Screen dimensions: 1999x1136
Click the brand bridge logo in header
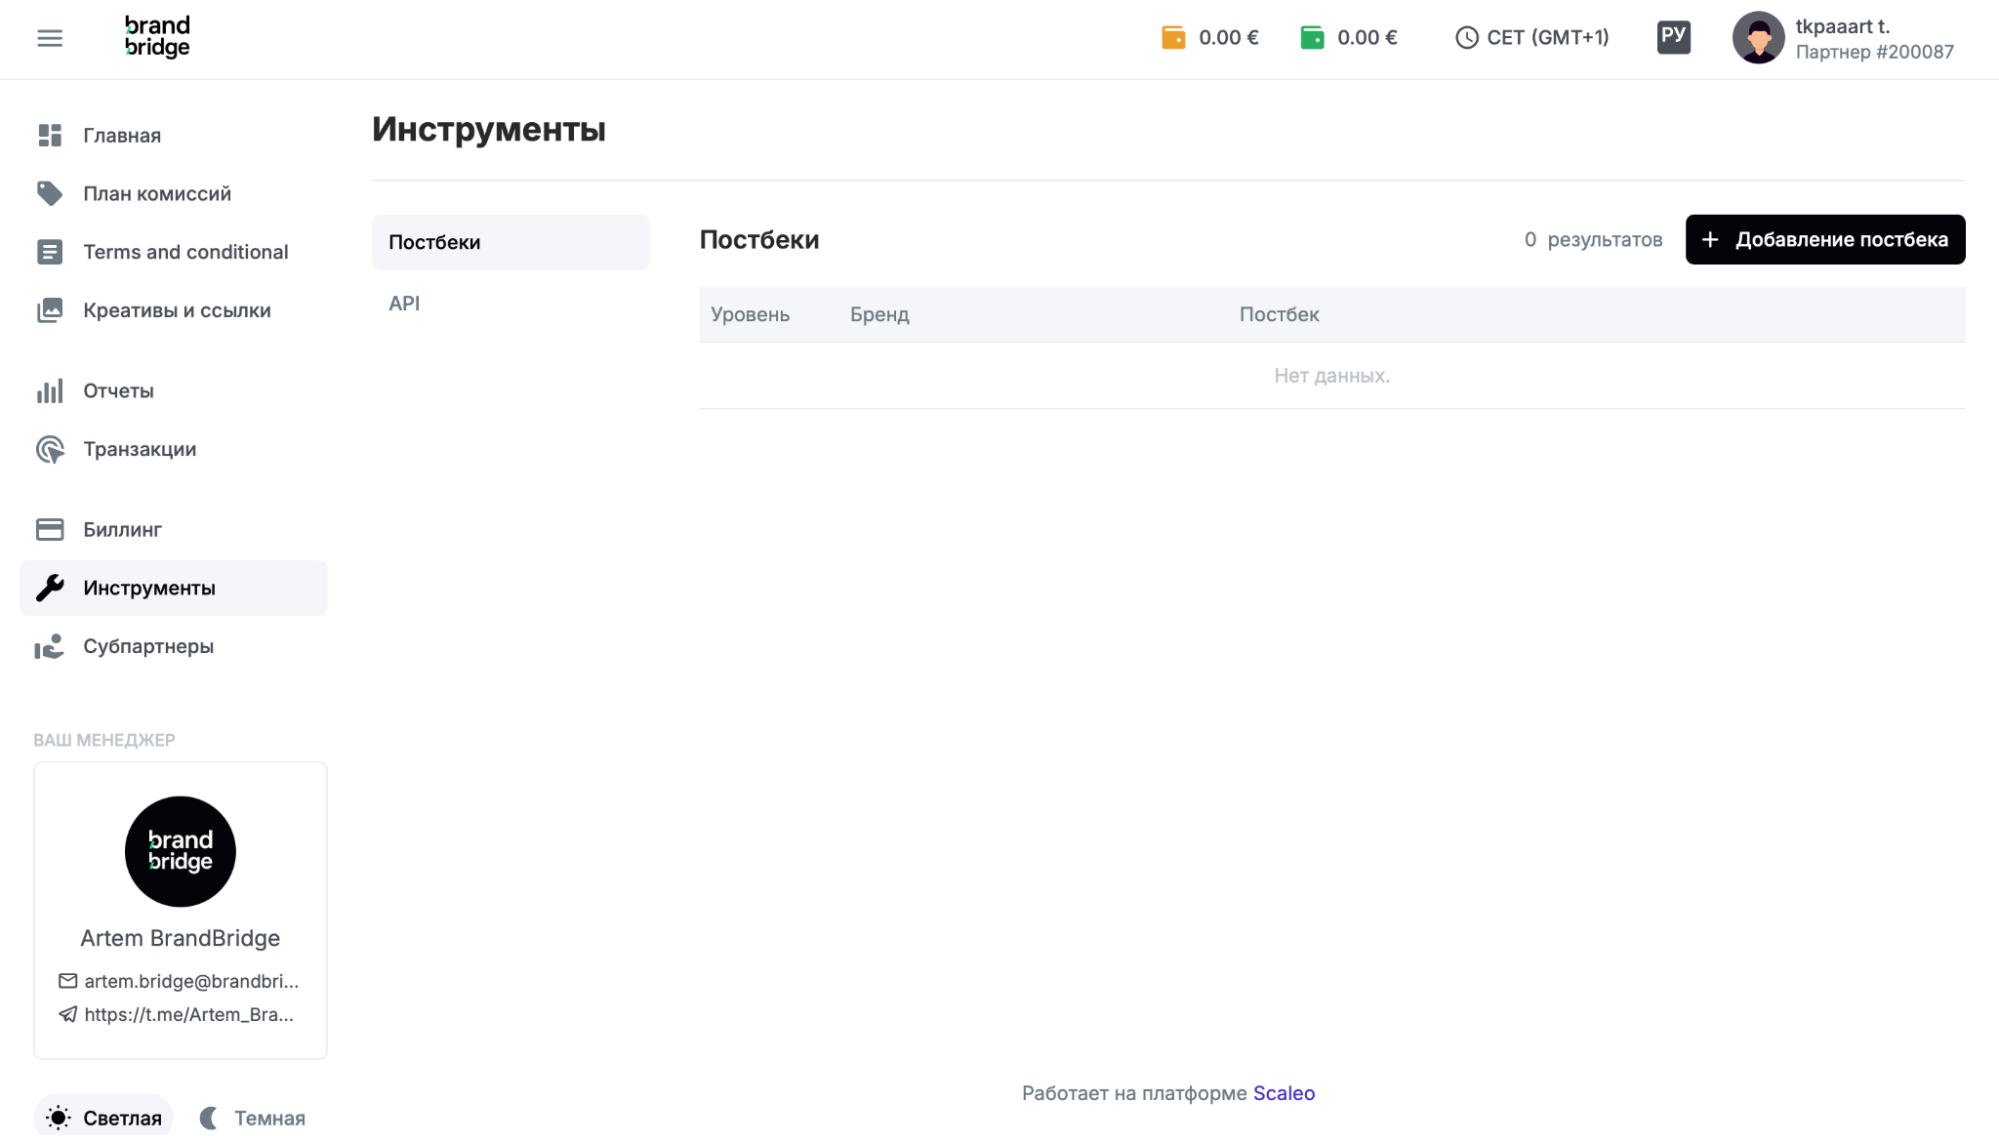[x=157, y=37]
